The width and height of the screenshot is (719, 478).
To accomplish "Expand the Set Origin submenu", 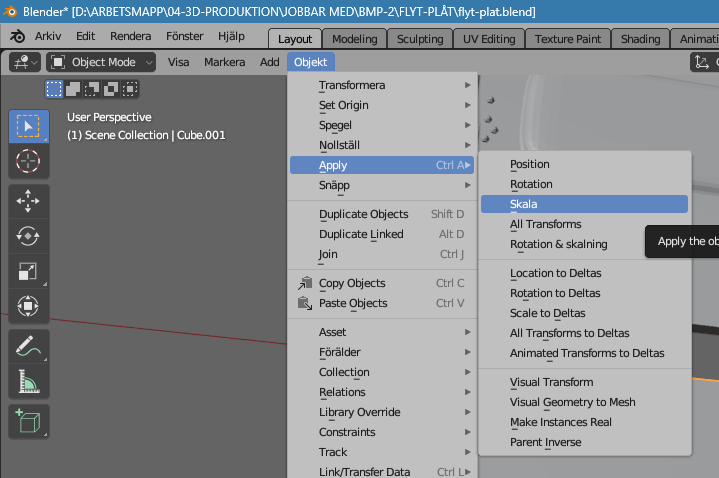I will 382,105.
